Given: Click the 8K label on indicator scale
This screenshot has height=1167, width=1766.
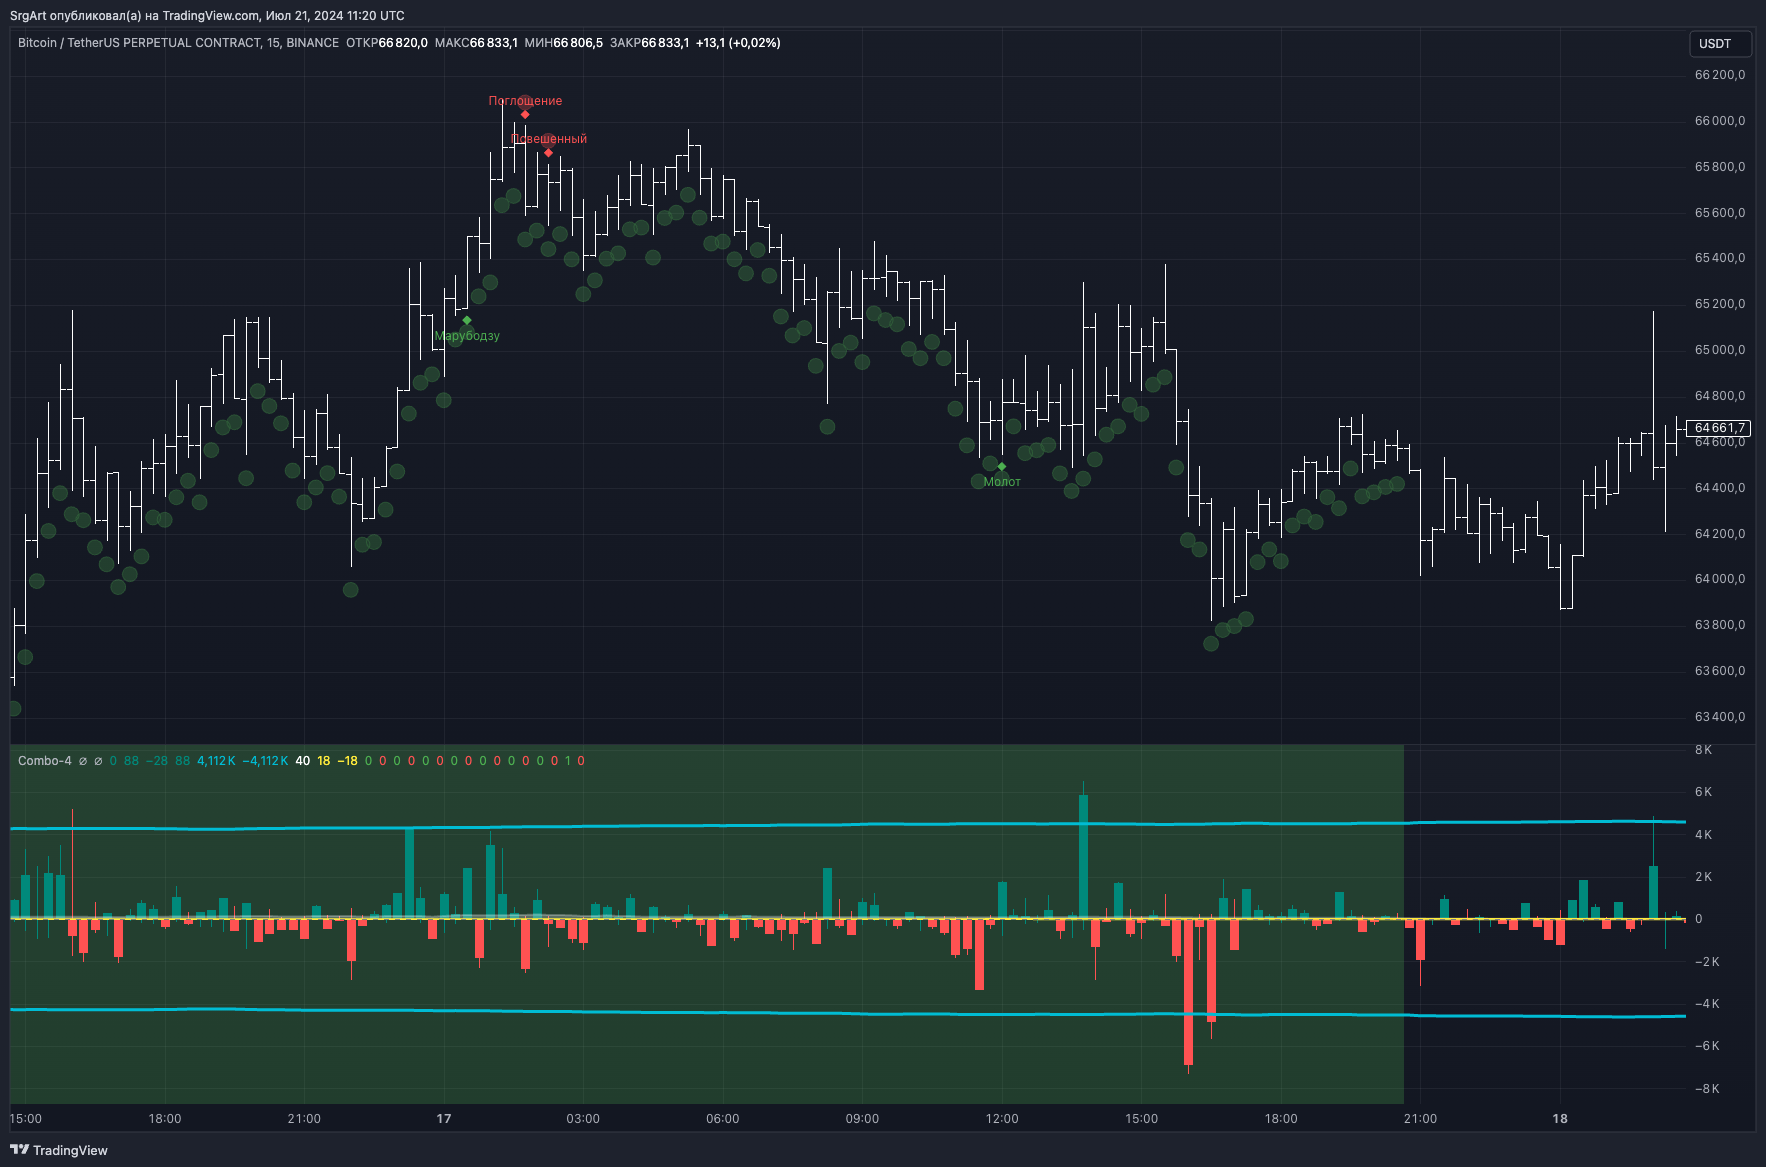Looking at the screenshot, I should pos(1704,750).
